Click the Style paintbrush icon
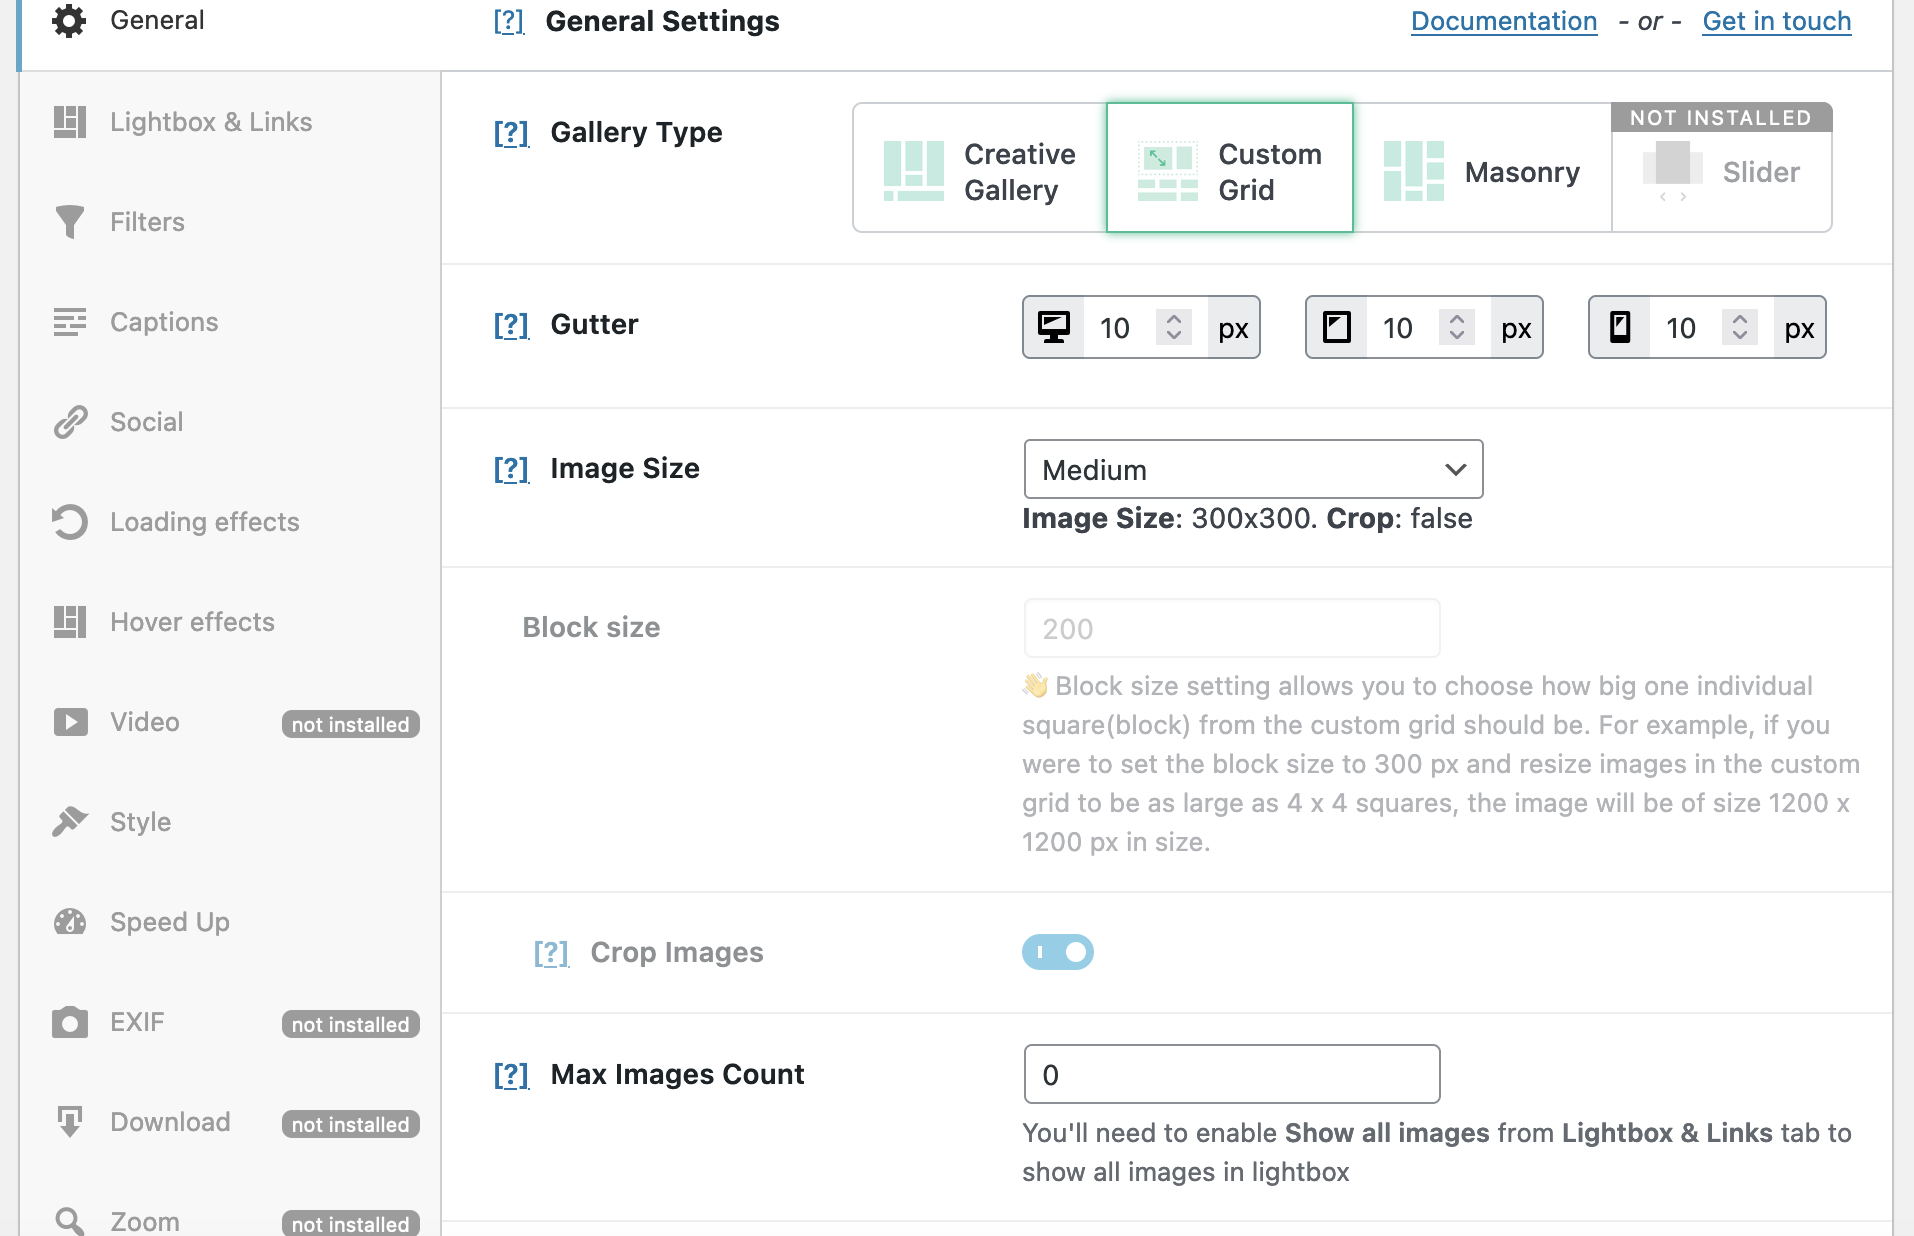 coord(70,822)
